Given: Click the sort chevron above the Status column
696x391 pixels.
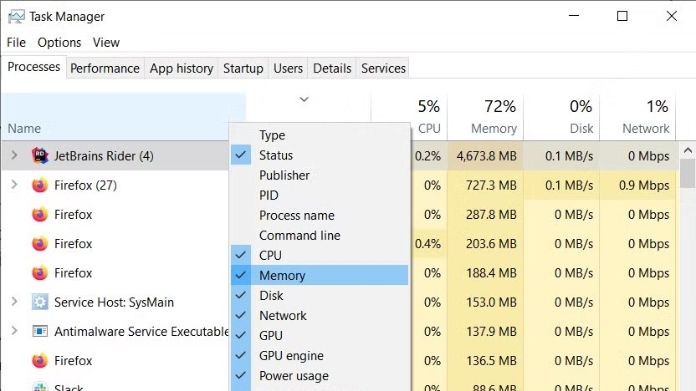Looking at the screenshot, I should coord(304,99).
